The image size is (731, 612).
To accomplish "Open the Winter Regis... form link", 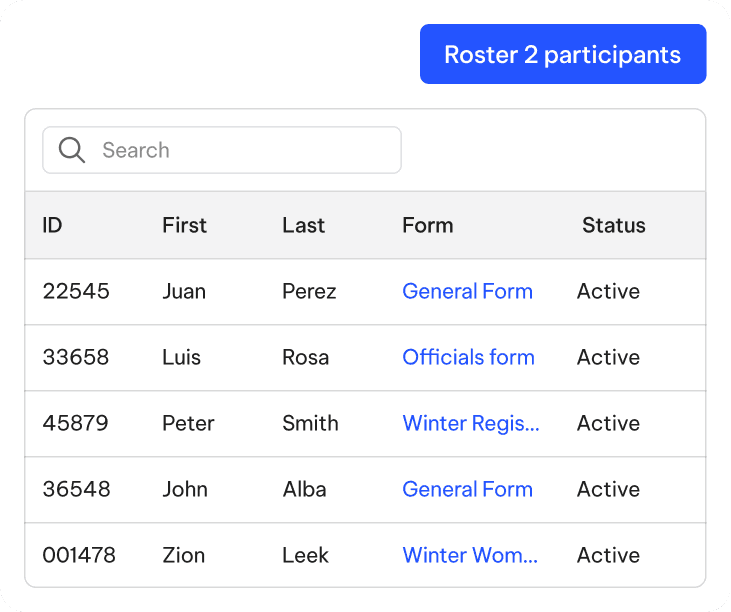I will [470, 424].
